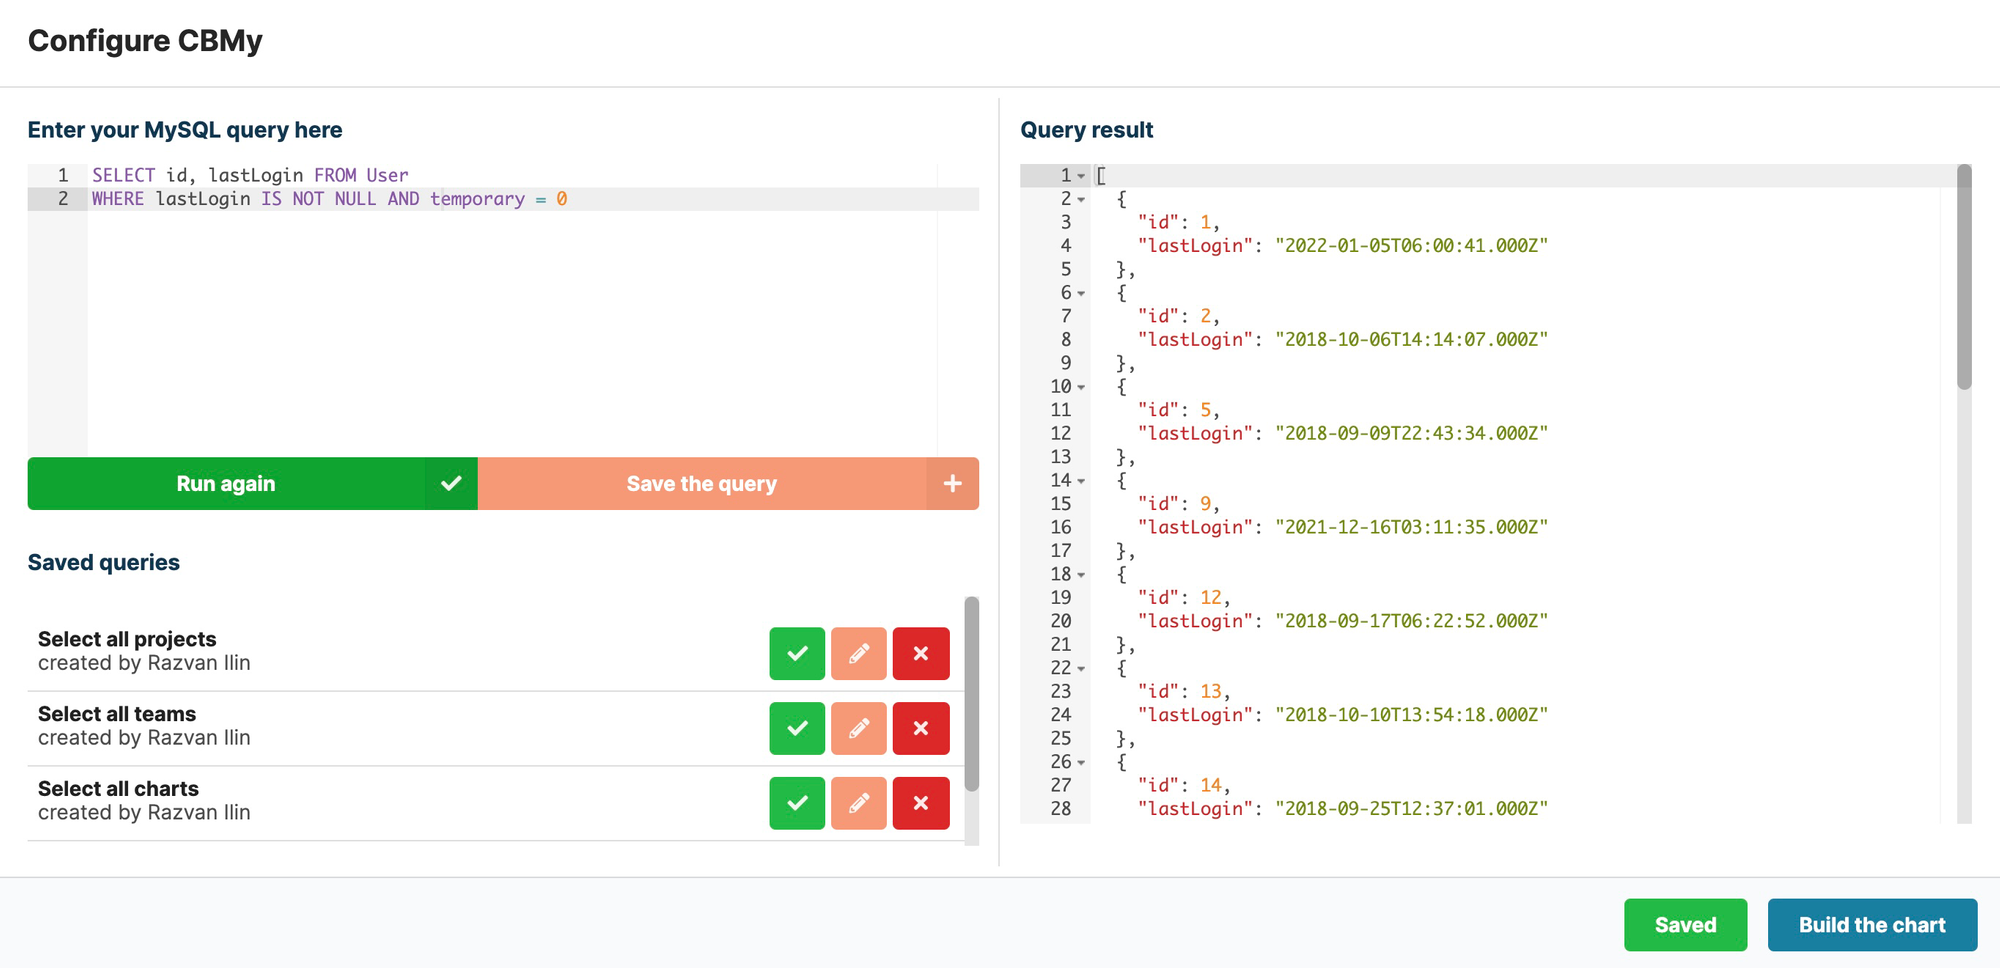Collapse the first result object at line 2
The width and height of the screenshot is (2000, 968).
pos(1083,199)
